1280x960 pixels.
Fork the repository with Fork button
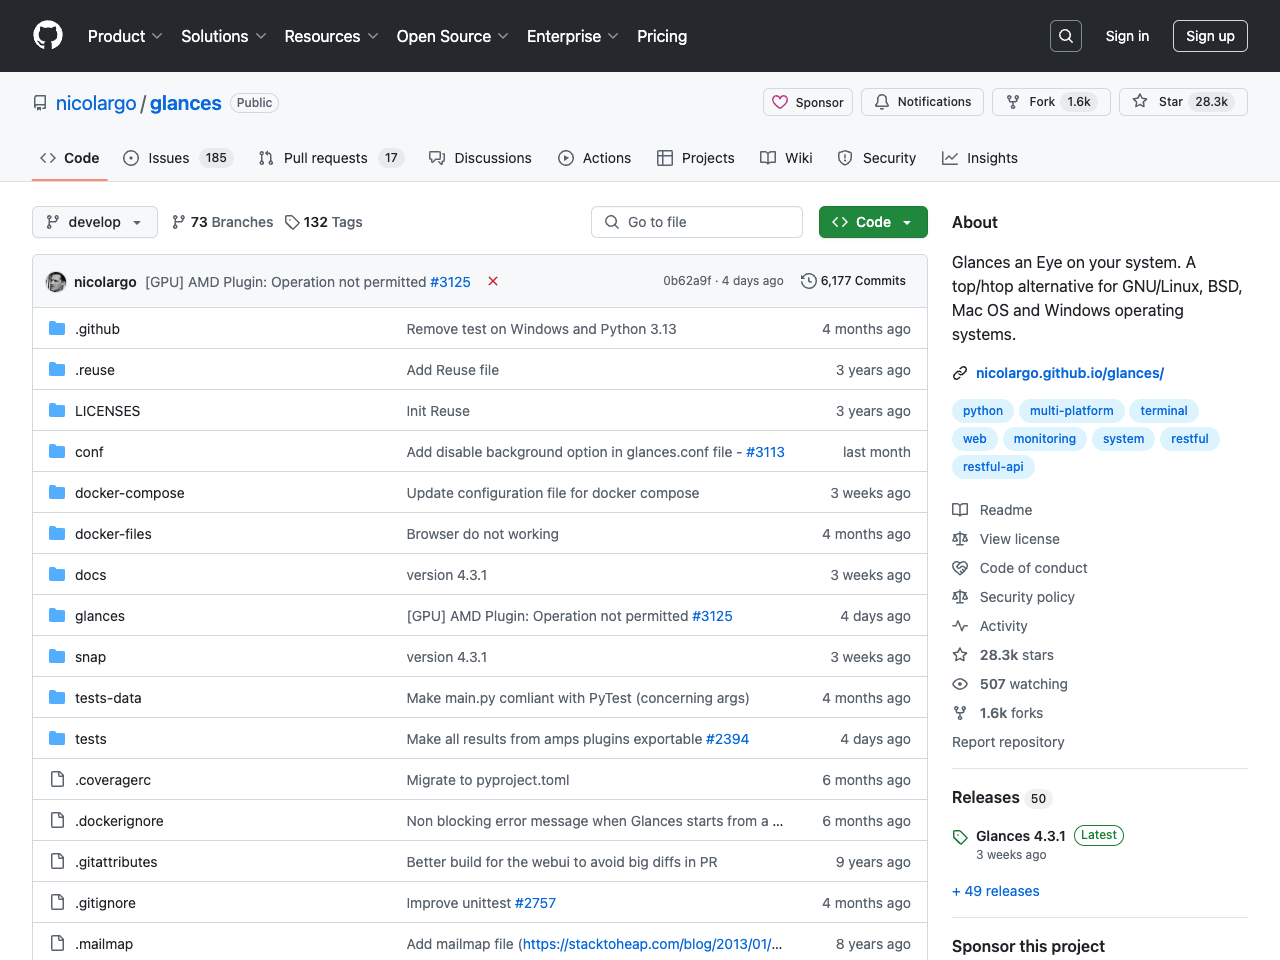[1051, 102]
